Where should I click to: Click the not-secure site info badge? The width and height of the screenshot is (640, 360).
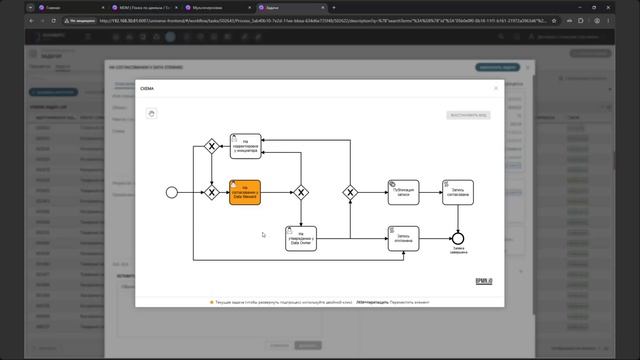[80, 20]
